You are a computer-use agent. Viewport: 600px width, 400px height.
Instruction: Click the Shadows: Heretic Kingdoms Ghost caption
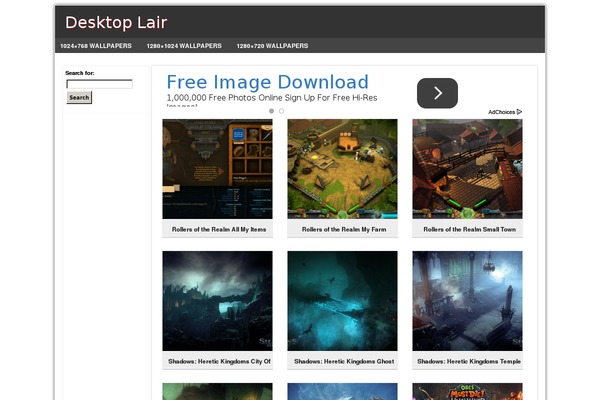344,361
